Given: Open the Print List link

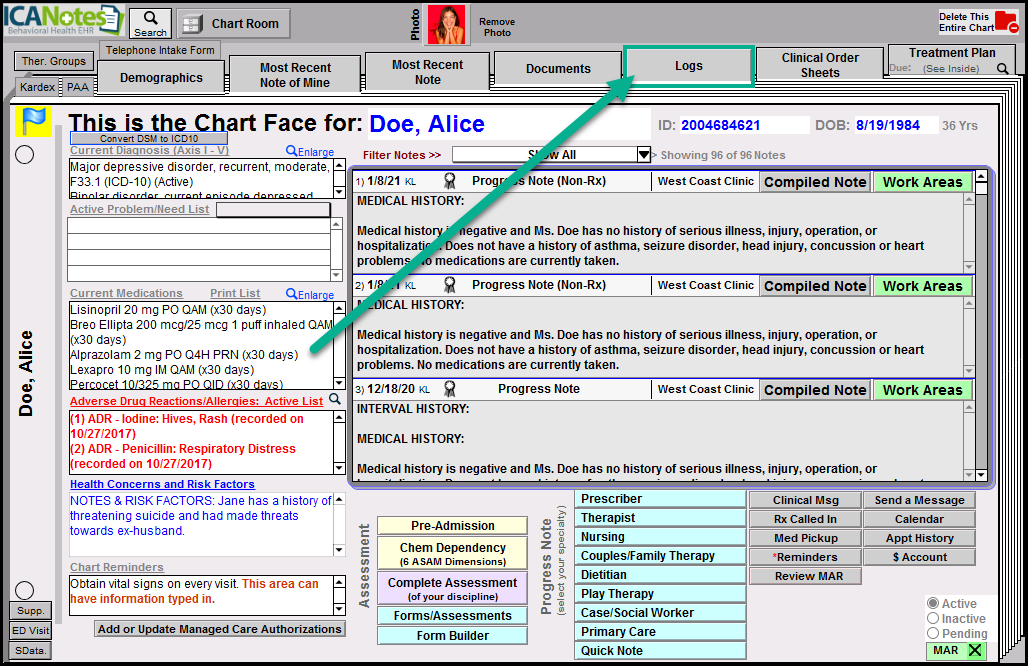Looking at the screenshot, I should 235,294.
